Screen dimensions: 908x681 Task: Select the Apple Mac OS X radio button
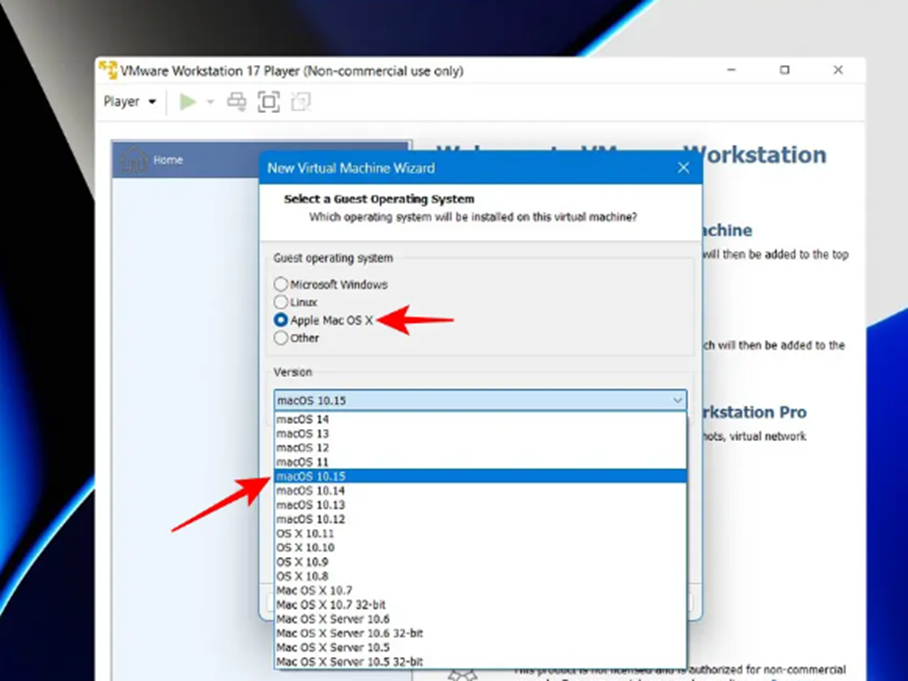pyautogui.click(x=281, y=320)
